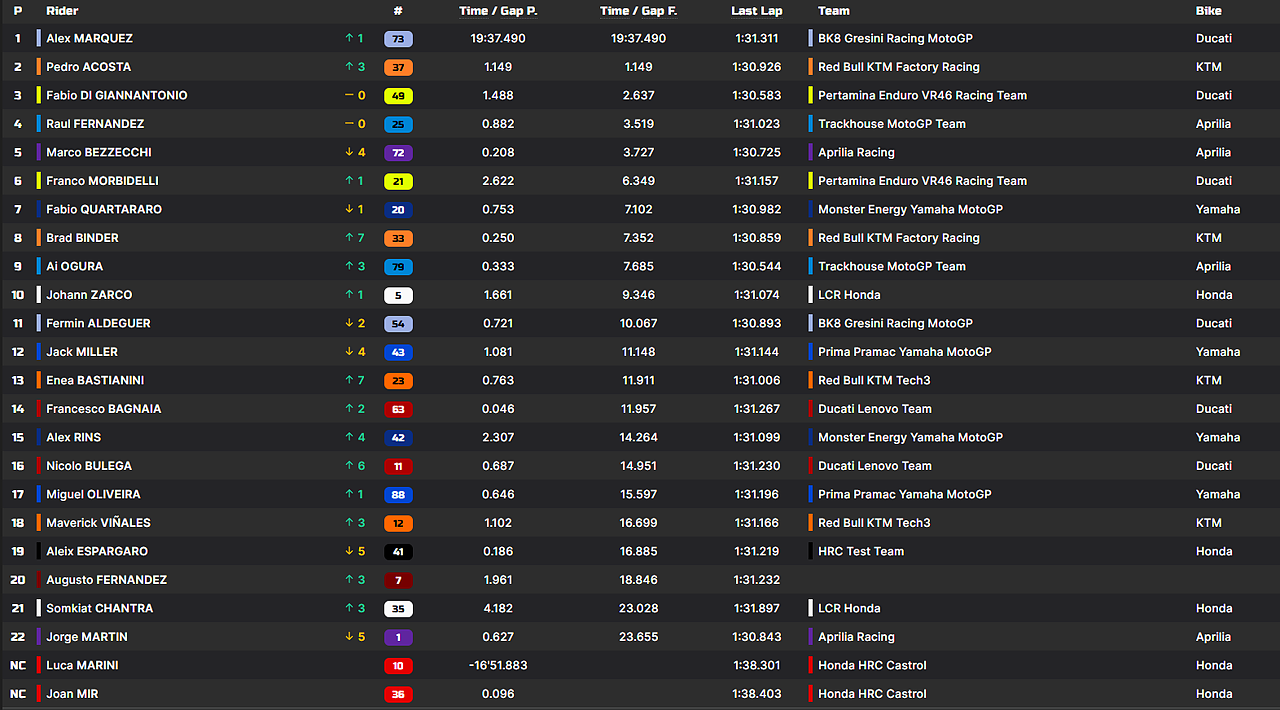1280x710 pixels.
Task: Click the green up arrow beside Brad Binder
Action: [349, 238]
